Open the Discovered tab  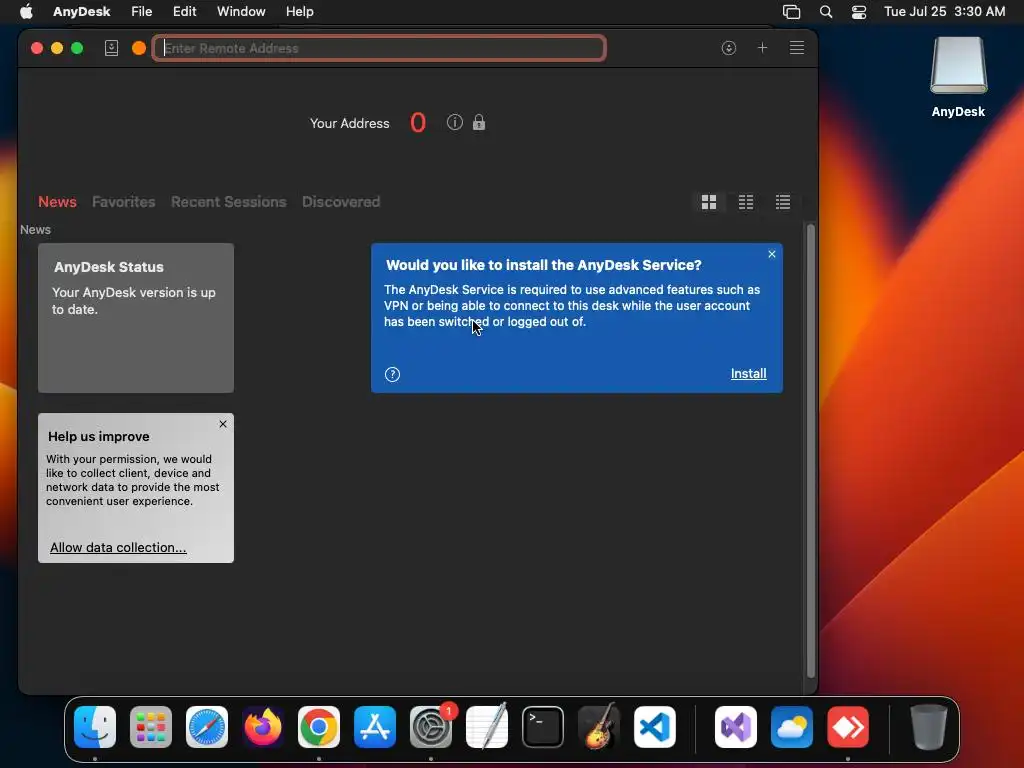pyautogui.click(x=341, y=202)
